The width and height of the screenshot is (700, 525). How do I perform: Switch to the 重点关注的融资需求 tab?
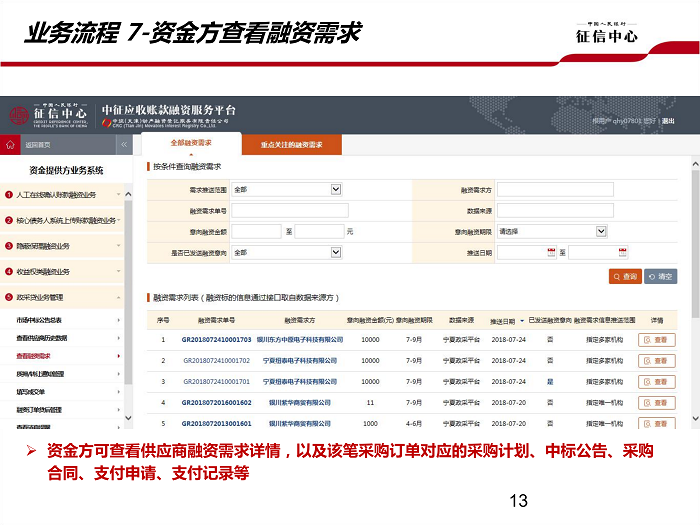pyautogui.click(x=292, y=145)
